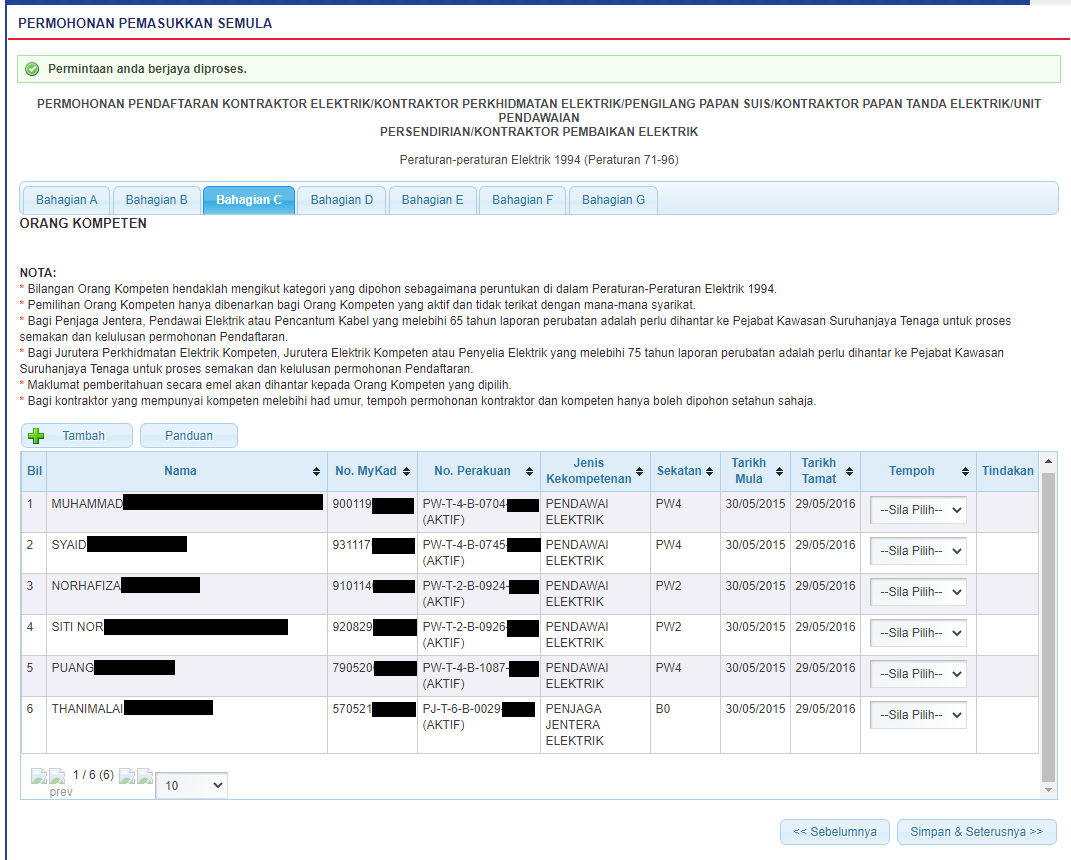Click the table's vertical scrollbar down arrow
The height and width of the screenshot is (860, 1071).
tap(1048, 790)
